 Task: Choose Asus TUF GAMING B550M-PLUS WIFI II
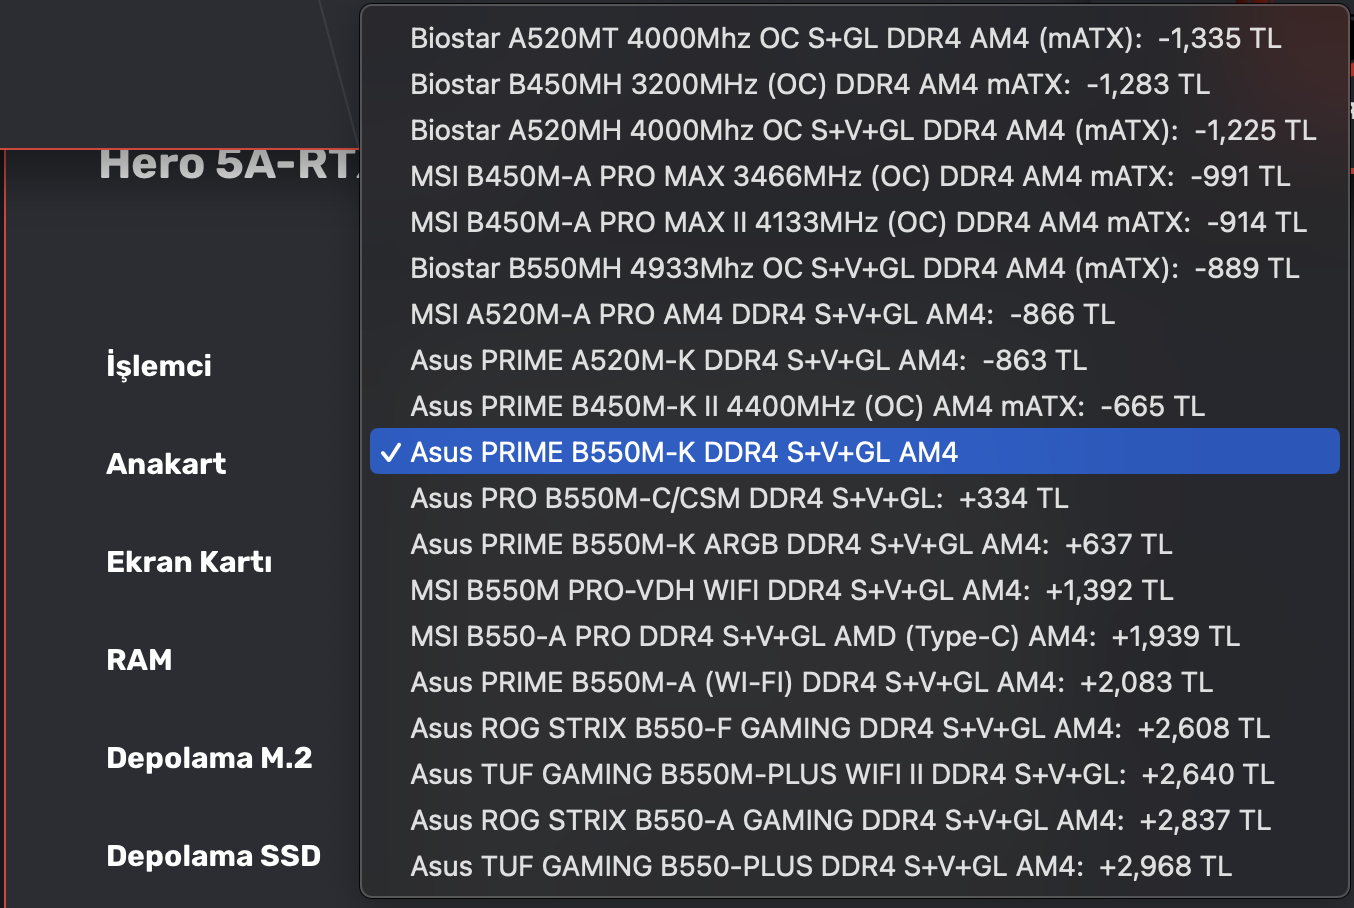(x=842, y=774)
